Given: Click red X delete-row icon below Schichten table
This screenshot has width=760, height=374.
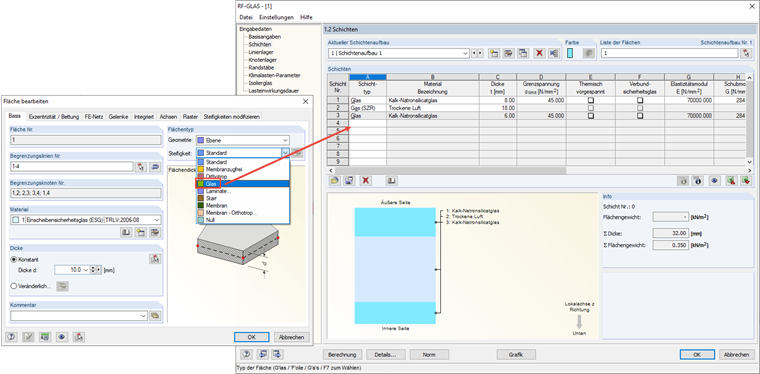Looking at the screenshot, I should click(366, 180).
